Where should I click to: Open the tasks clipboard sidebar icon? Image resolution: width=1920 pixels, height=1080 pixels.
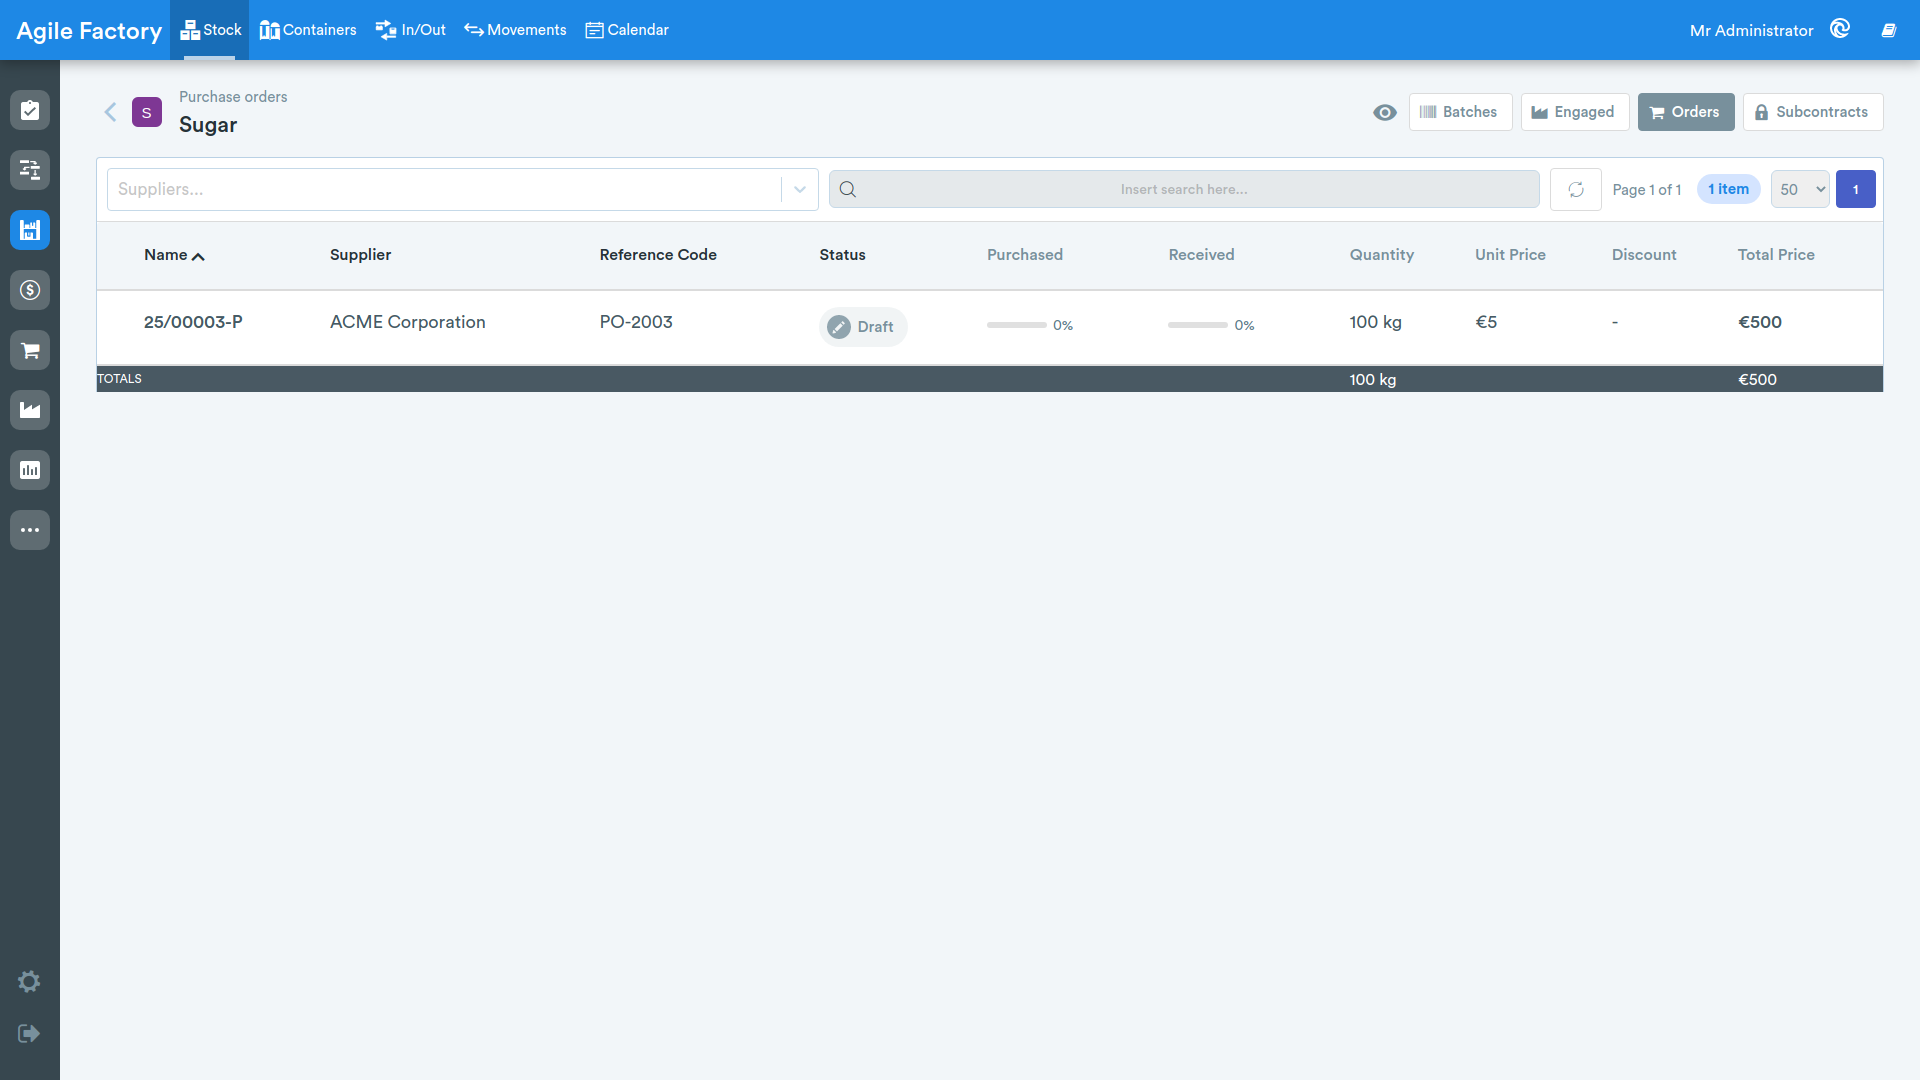[30, 110]
